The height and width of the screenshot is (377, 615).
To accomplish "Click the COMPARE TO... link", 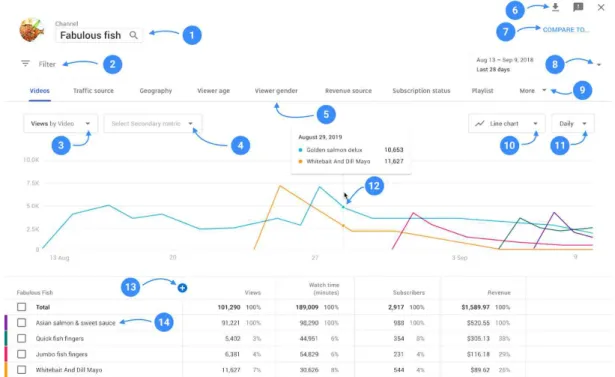I will 566,30.
